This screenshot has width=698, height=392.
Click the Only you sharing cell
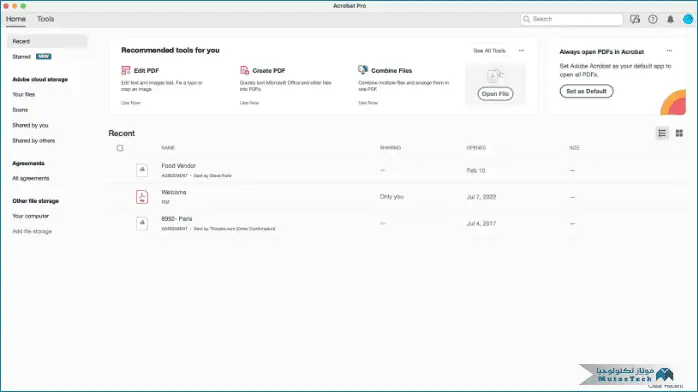point(392,197)
